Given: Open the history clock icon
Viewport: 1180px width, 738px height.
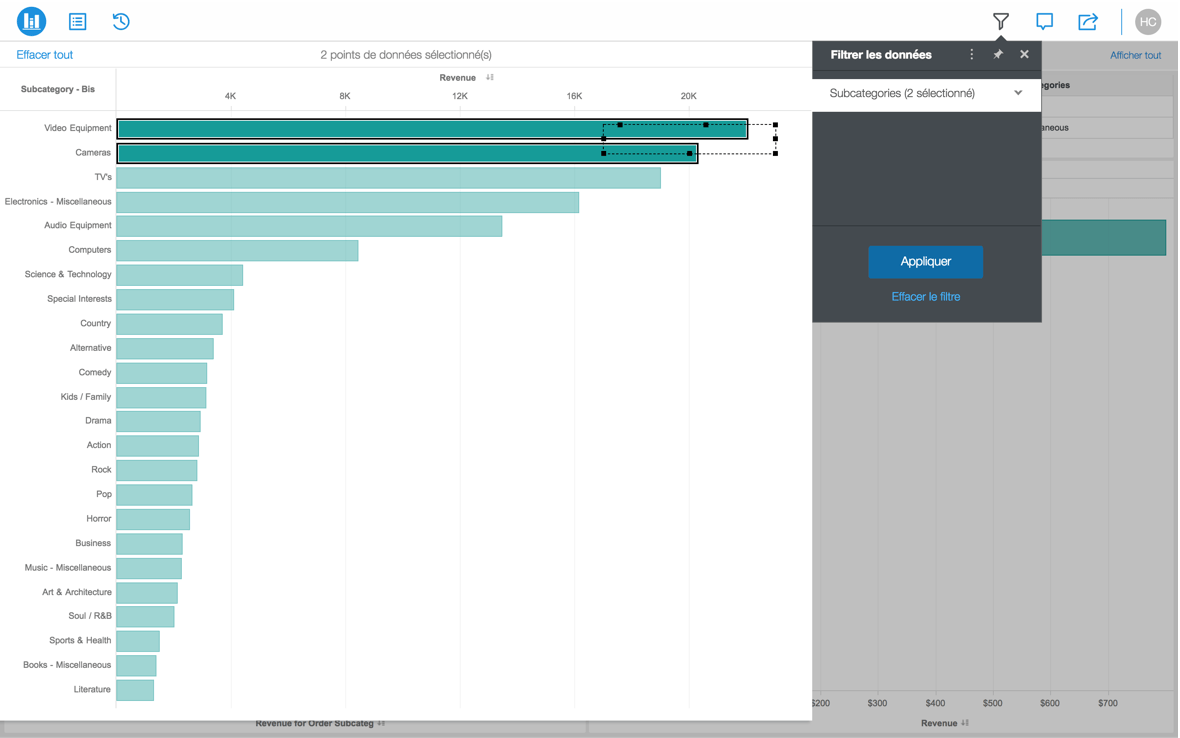Looking at the screenshot, I should pos(121,22).
